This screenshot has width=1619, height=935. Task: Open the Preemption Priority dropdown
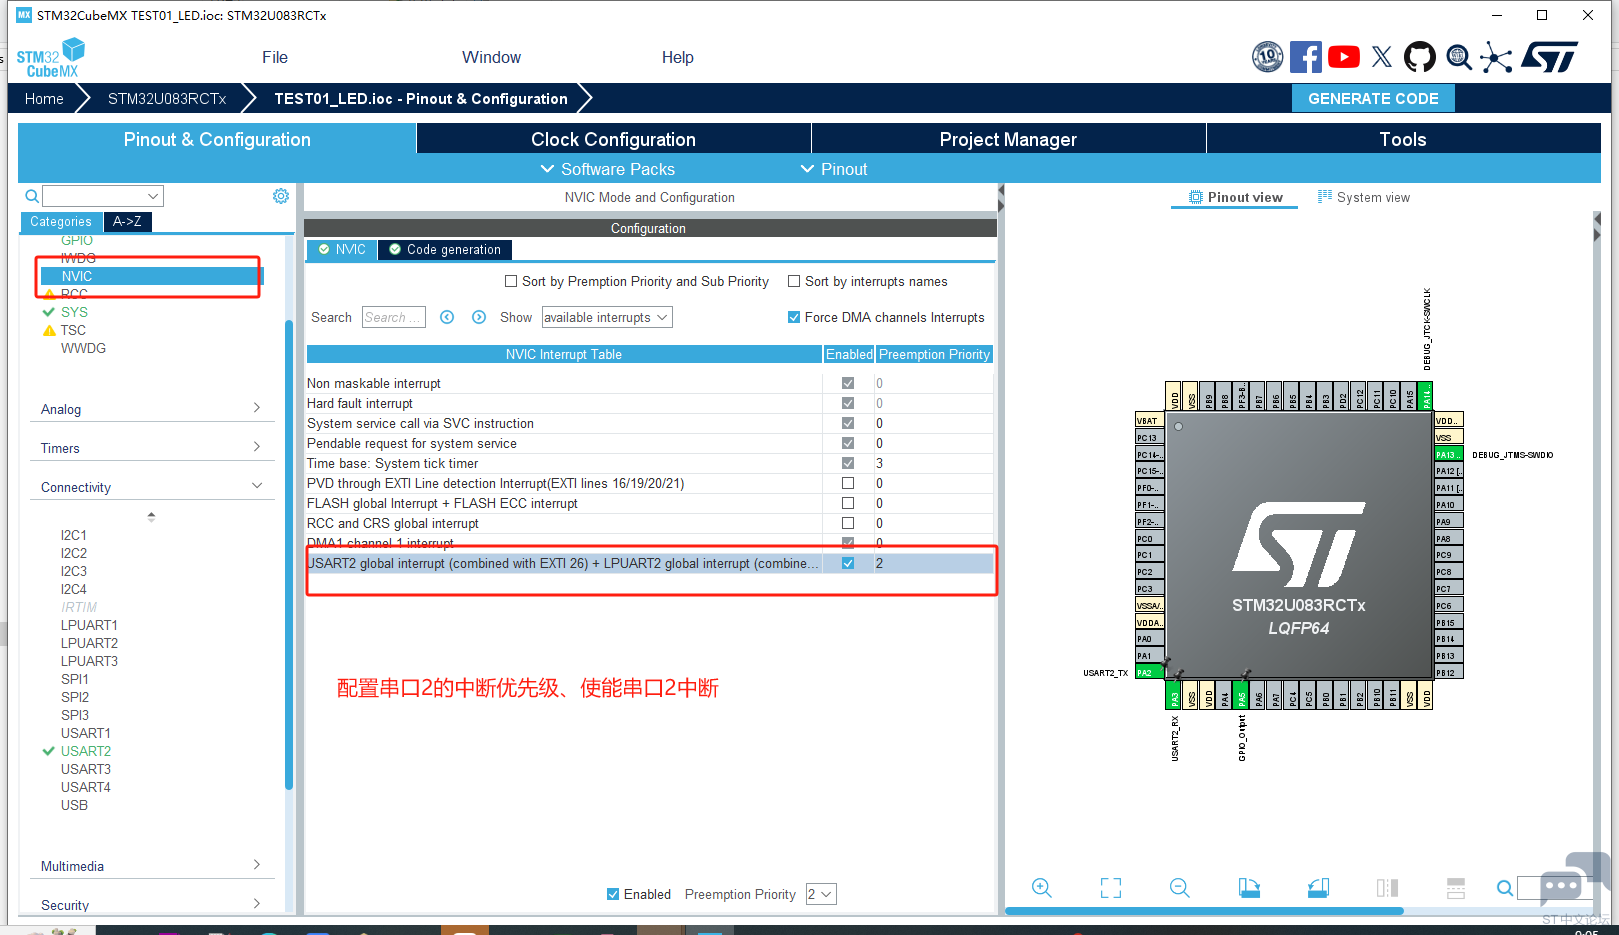[821, 894]
